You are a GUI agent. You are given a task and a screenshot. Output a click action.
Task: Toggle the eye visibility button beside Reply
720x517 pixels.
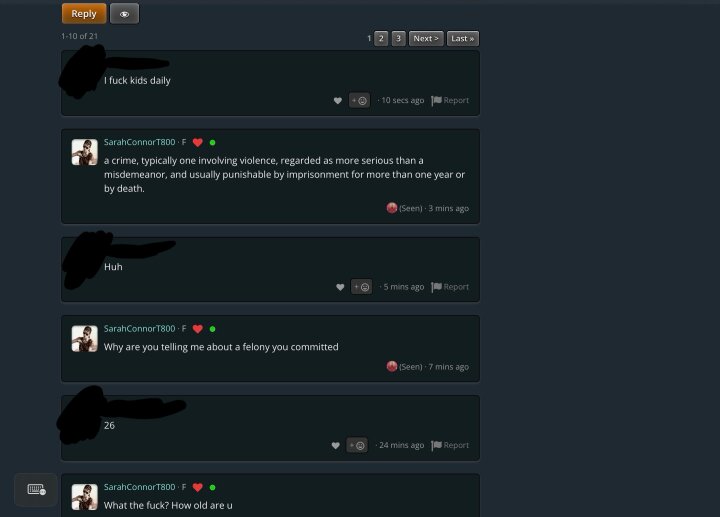click(124, 14)
